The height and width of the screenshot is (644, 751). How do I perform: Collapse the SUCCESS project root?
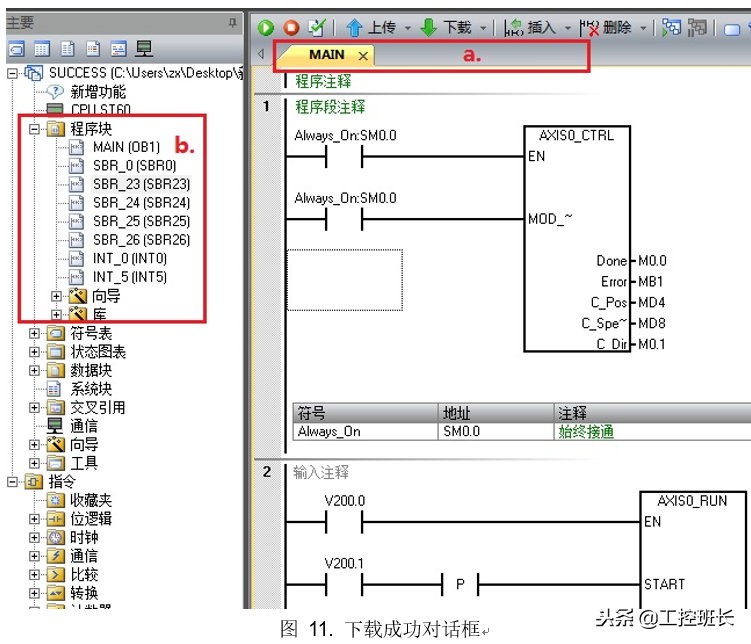click(x=12, y=73)
